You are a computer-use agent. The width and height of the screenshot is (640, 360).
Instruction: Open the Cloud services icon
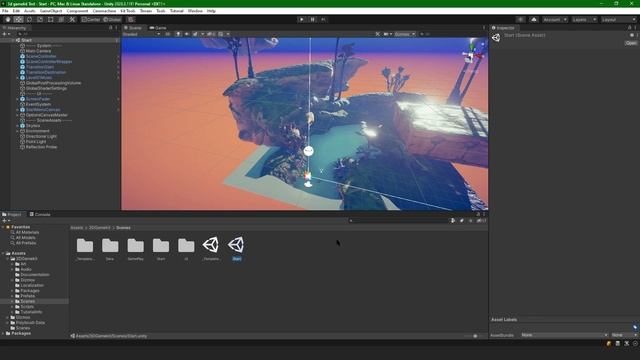tap(533, 20)
